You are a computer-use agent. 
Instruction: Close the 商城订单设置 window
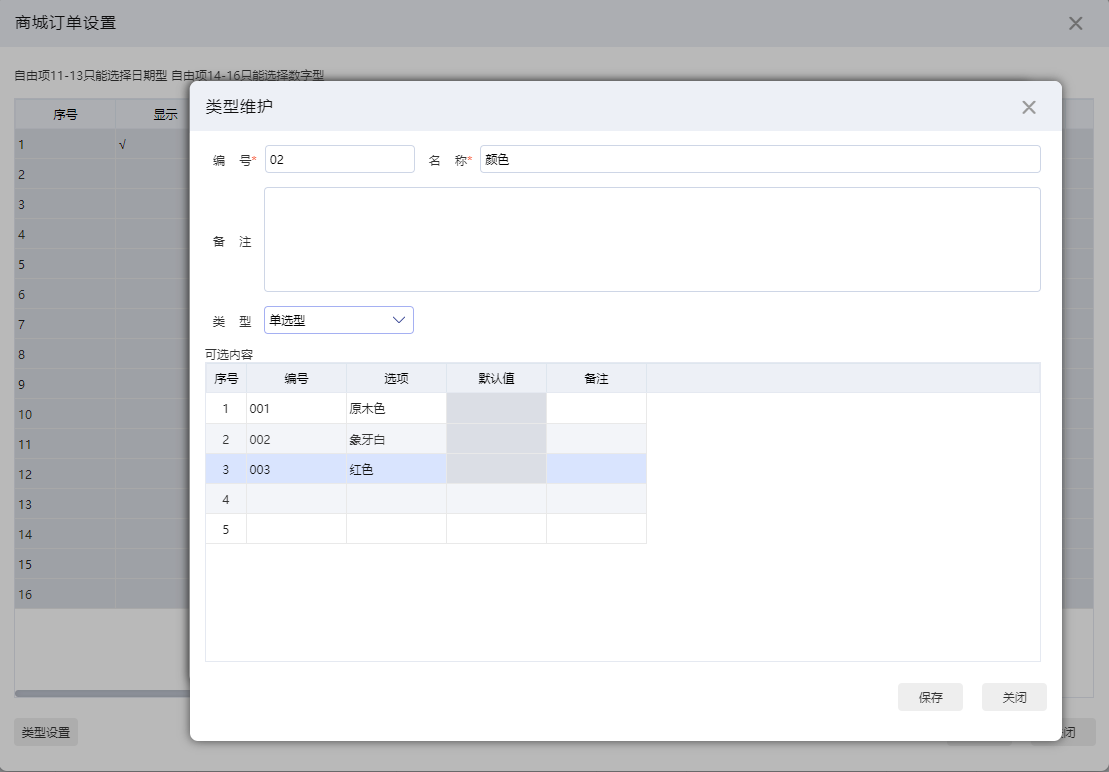click(x=1075, y=23)
